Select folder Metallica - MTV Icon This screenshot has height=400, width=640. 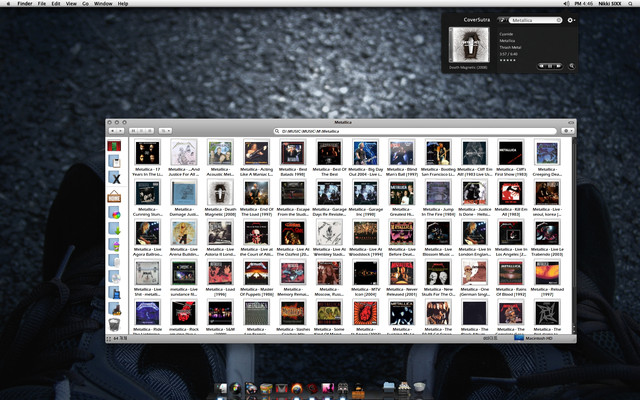(365, 278)
